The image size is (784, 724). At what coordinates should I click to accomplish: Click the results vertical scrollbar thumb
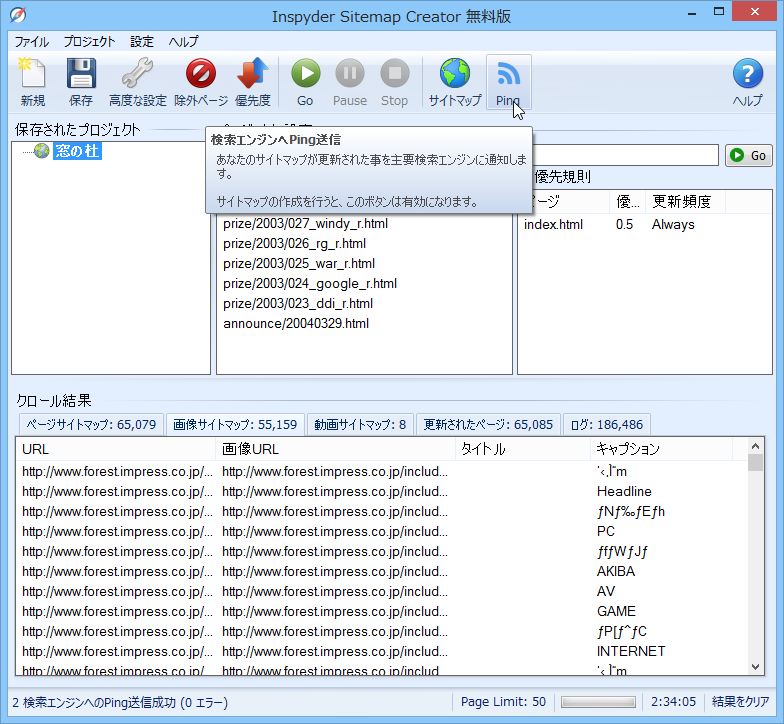[756, 462]
